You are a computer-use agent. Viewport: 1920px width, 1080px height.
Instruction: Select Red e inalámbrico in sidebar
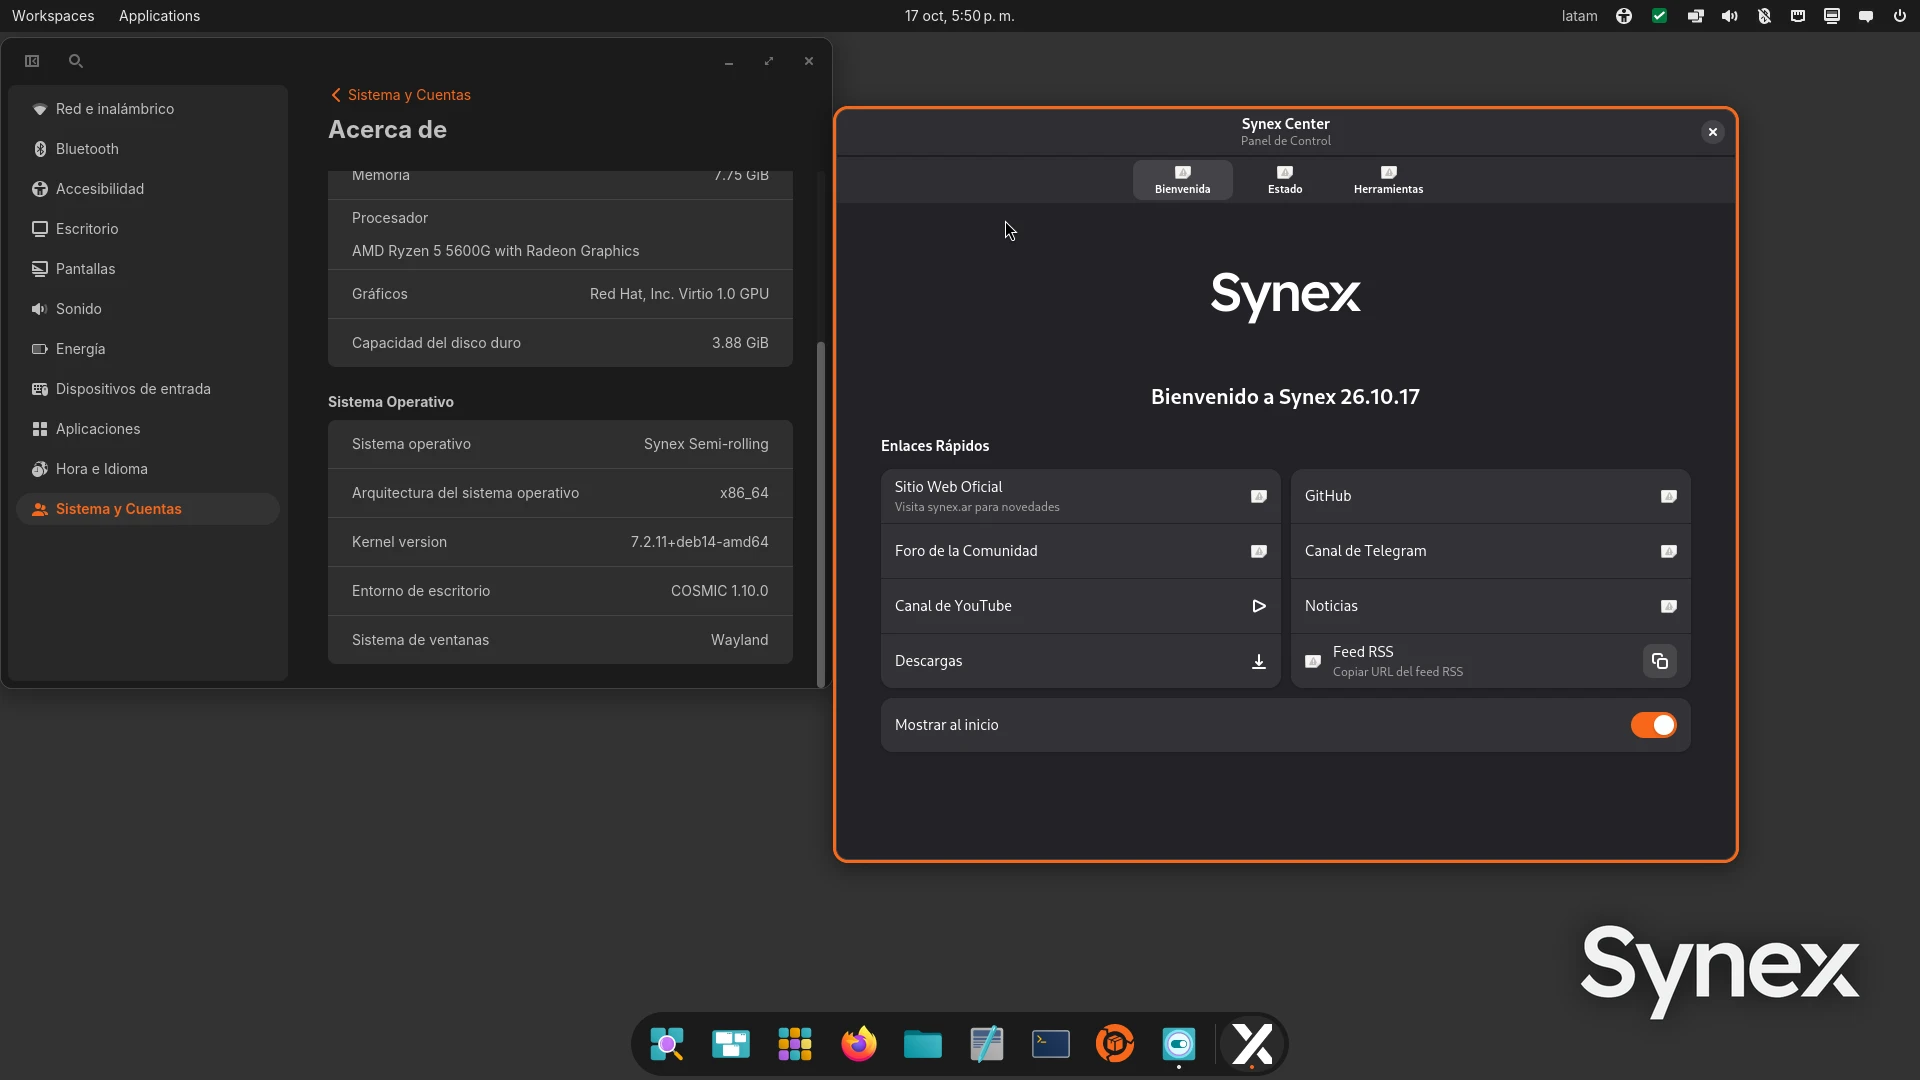(148, 109)
